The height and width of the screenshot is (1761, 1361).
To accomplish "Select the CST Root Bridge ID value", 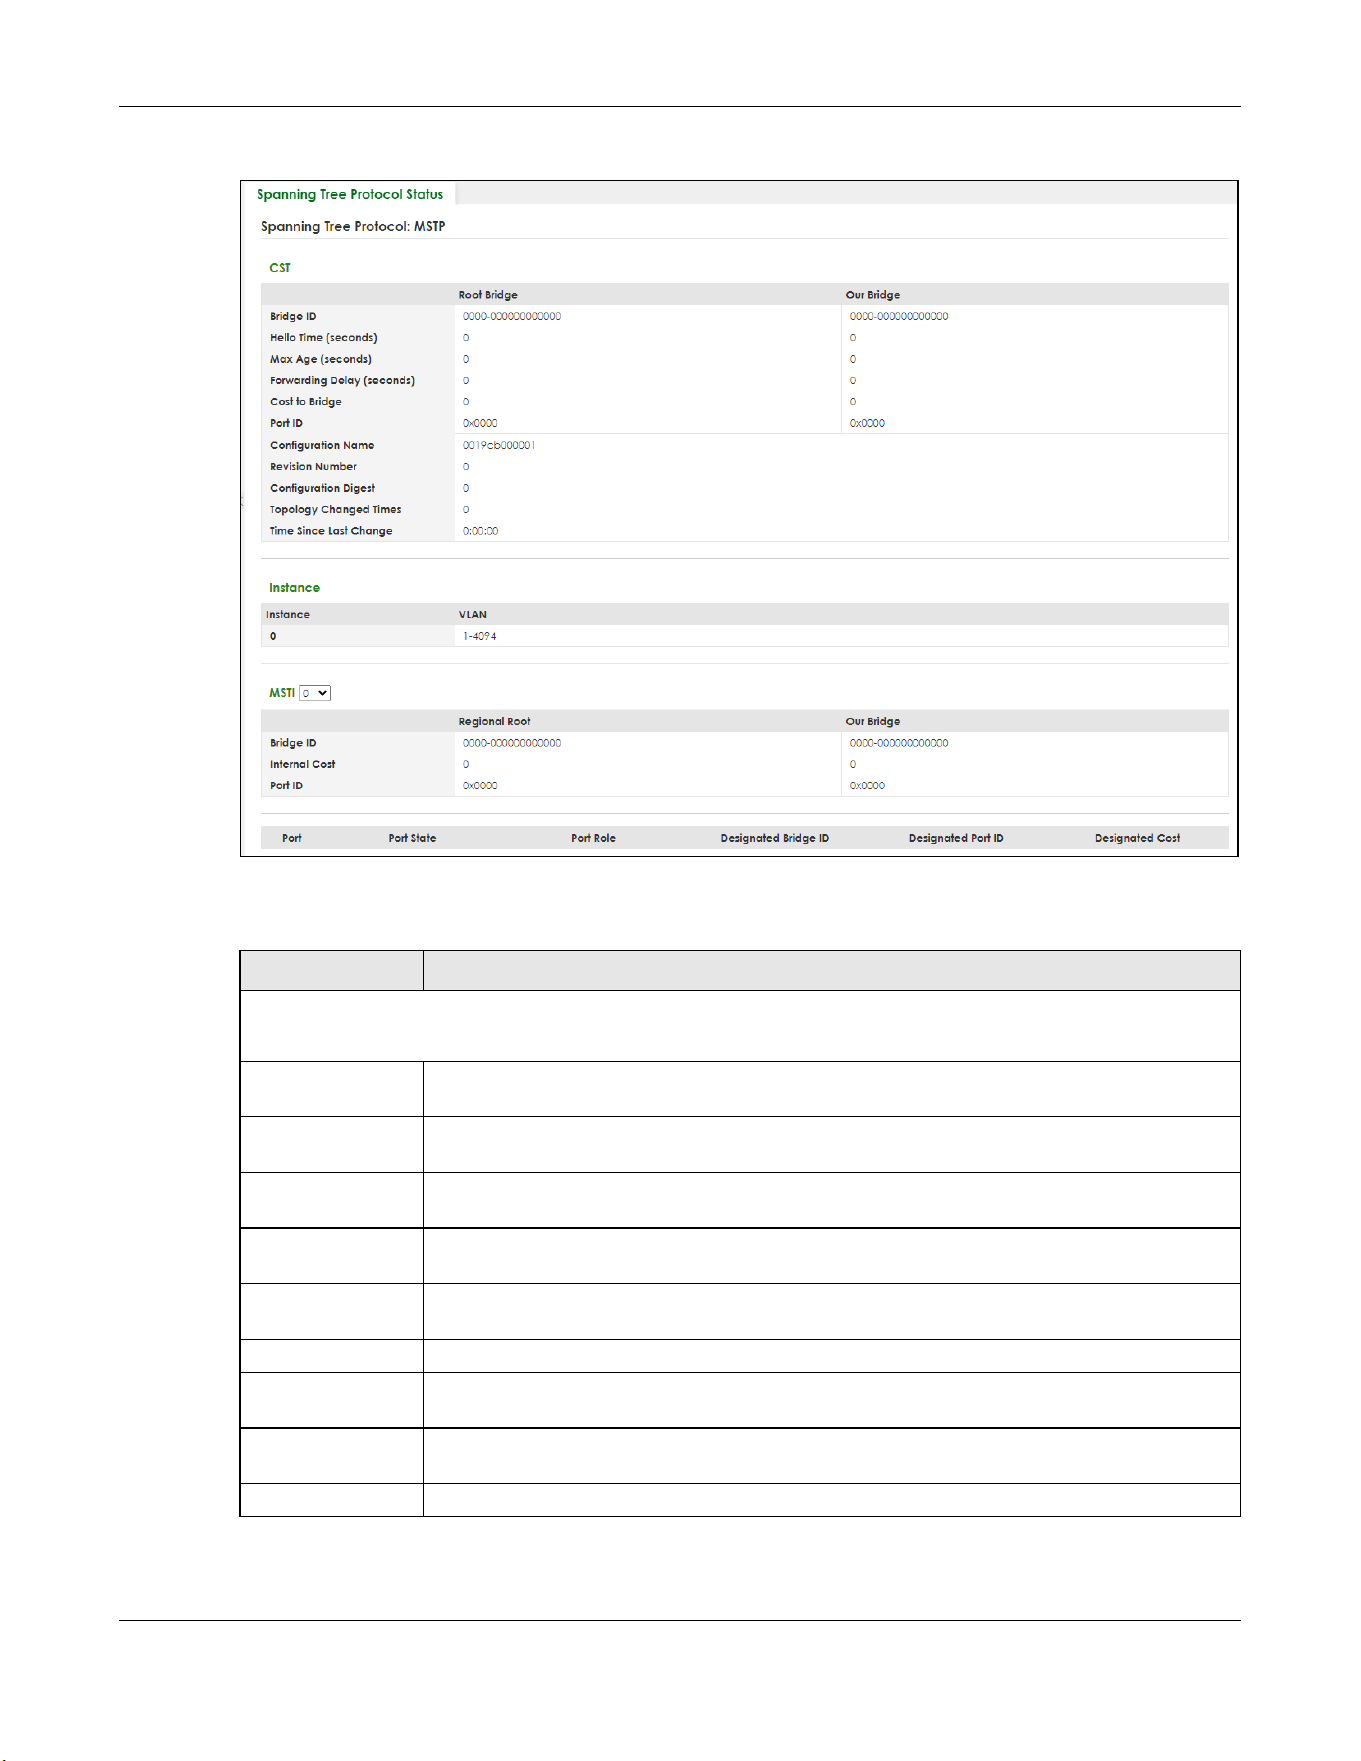I will (512, 317).
